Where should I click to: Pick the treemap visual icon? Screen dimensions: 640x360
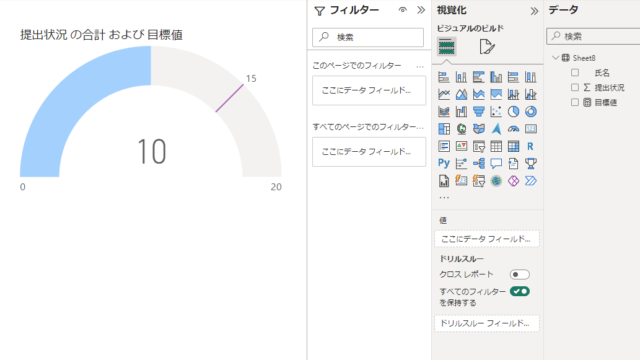click(444, 129)
